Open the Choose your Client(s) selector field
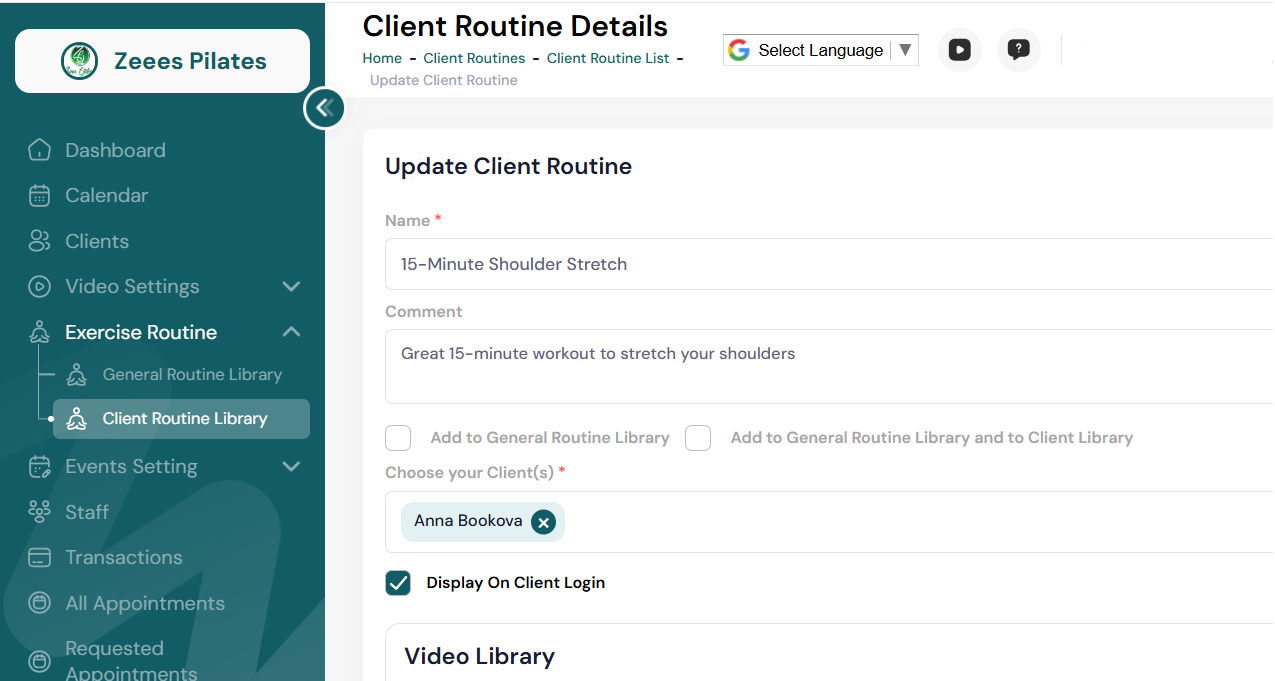The image size is (1275, 681). click(x=830, y=522)
